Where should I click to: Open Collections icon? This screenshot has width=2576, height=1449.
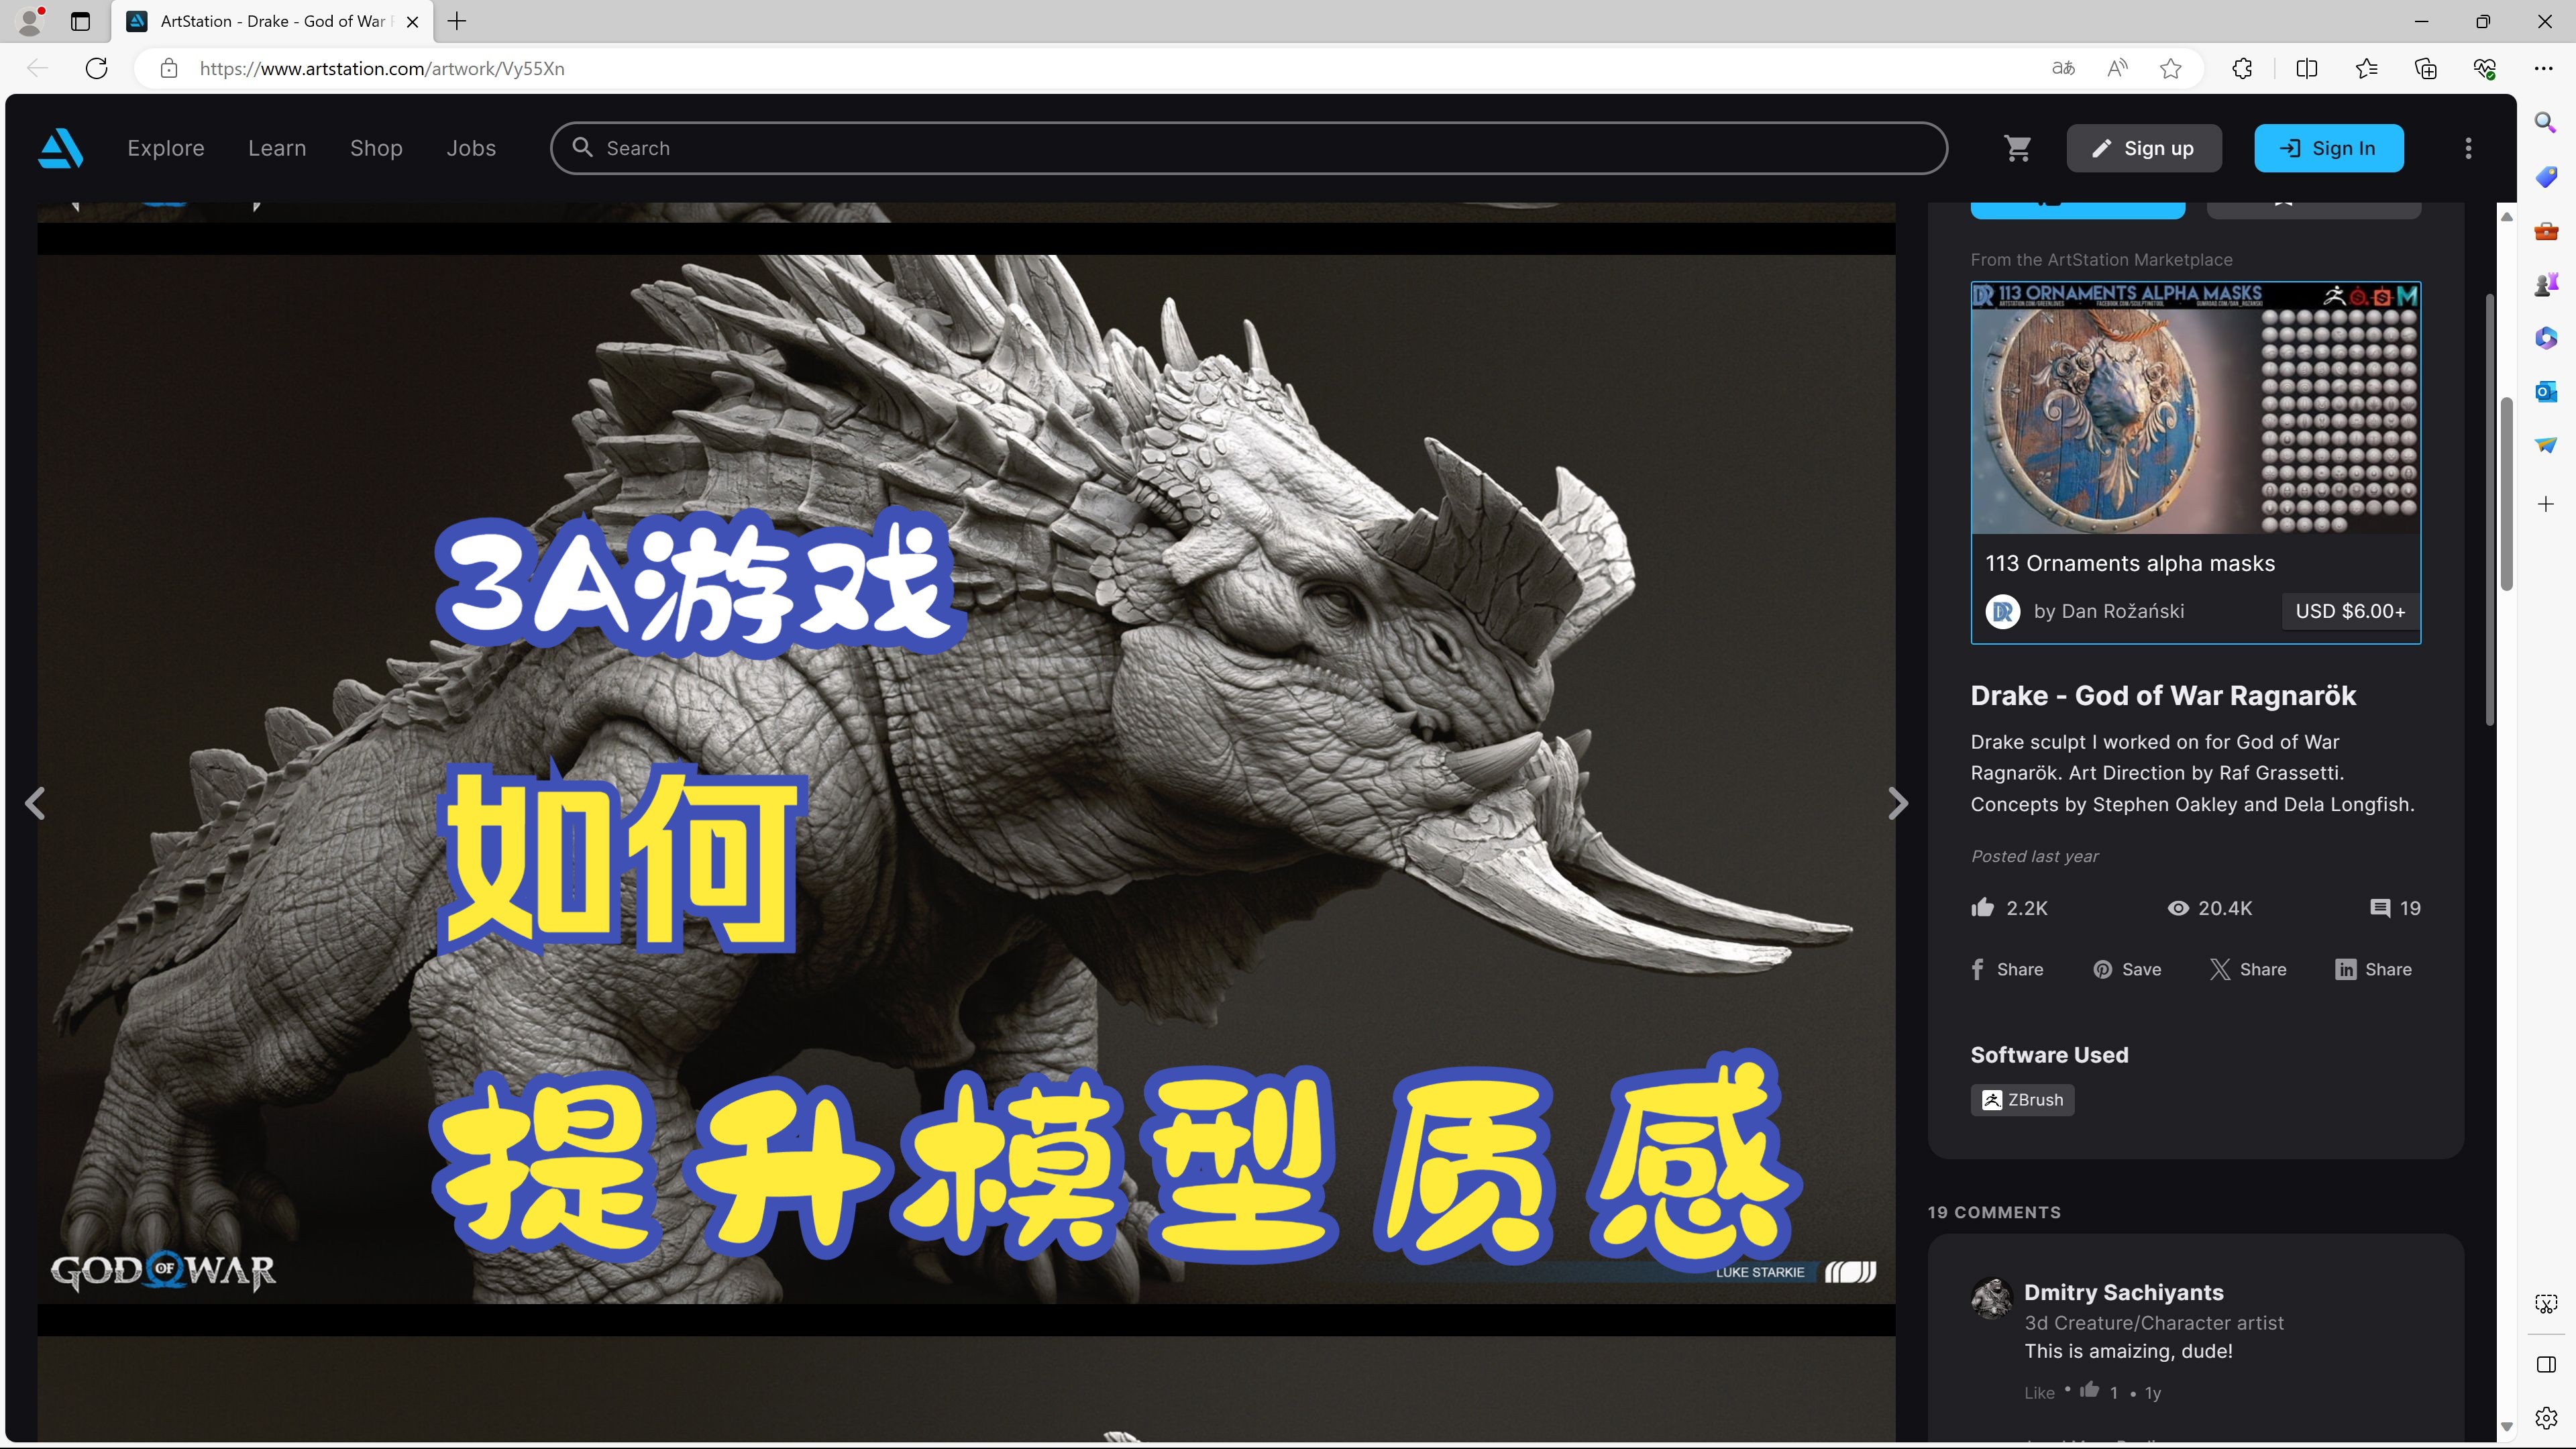[x=2425, y=68]
